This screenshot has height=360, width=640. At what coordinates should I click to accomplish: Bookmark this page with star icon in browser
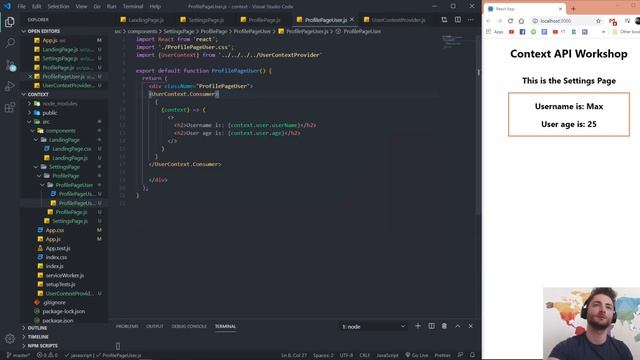[598, 21]
